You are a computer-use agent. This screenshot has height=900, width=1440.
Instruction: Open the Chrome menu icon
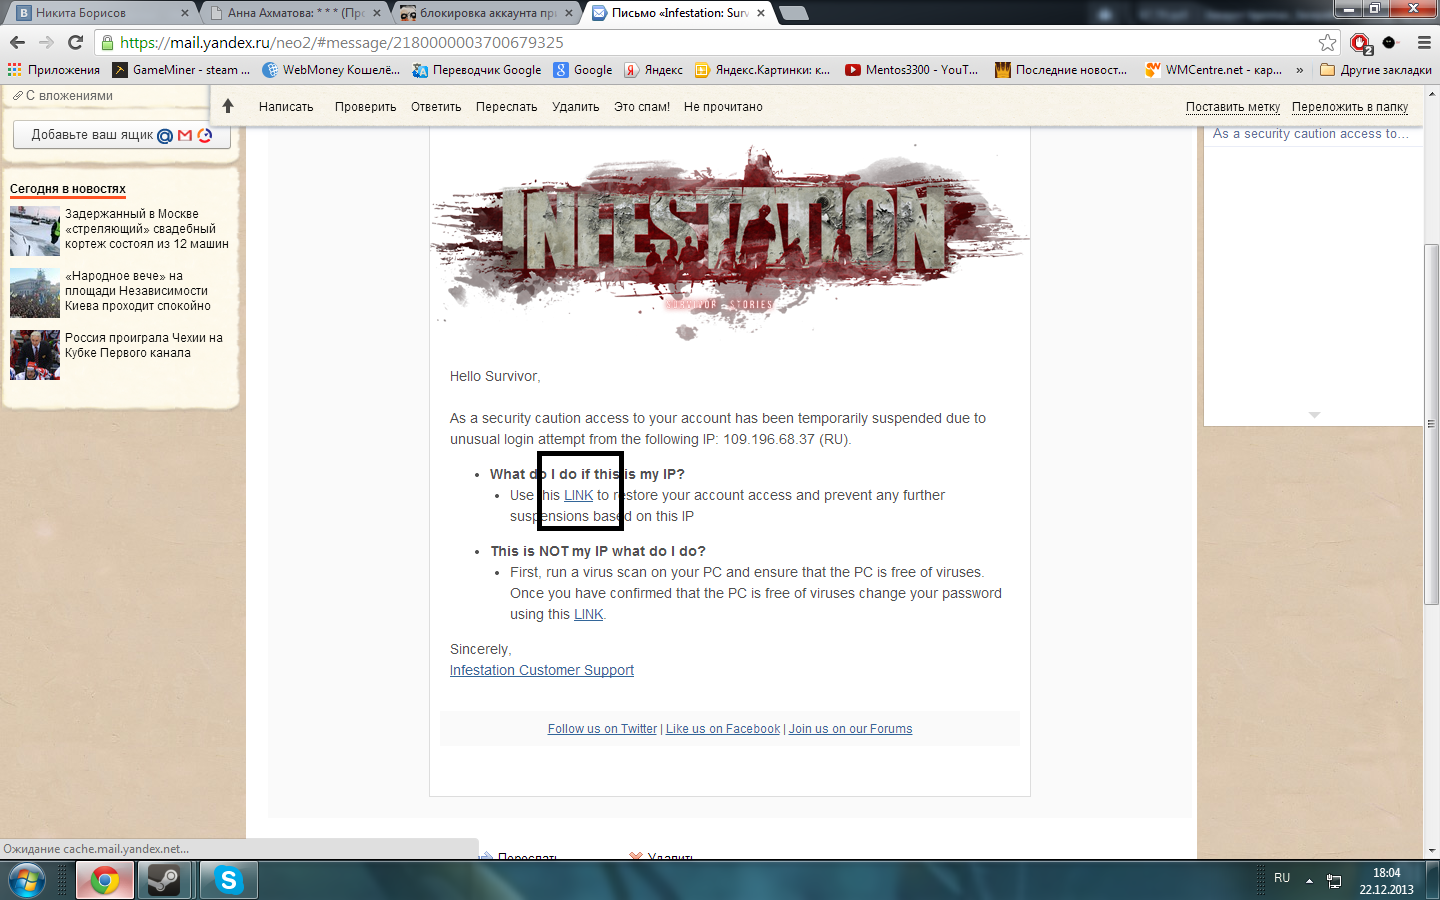1424,42
